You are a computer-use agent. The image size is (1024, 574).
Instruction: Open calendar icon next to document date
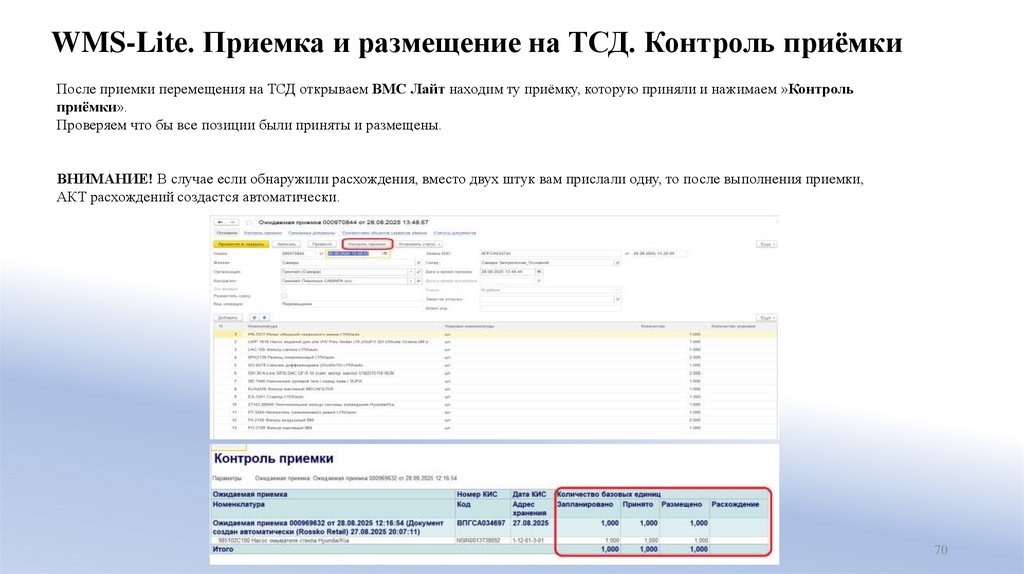coord(385,253)
